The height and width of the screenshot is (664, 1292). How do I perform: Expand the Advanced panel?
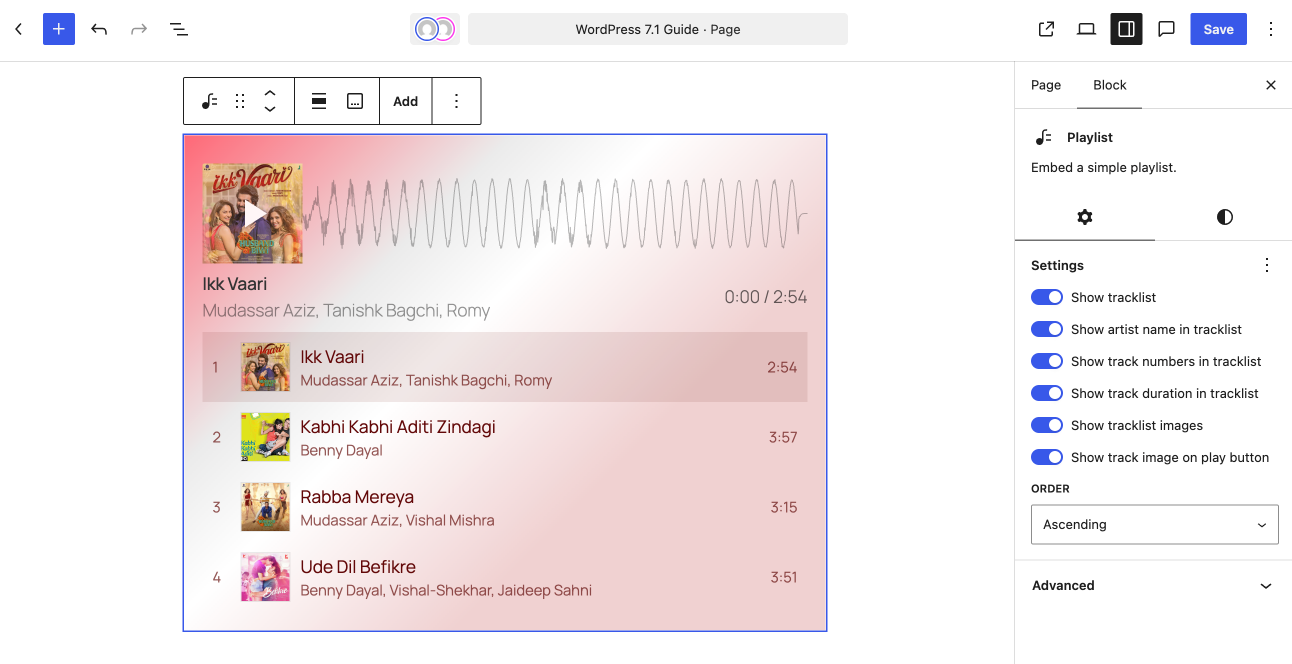(x=1154, y=585)
